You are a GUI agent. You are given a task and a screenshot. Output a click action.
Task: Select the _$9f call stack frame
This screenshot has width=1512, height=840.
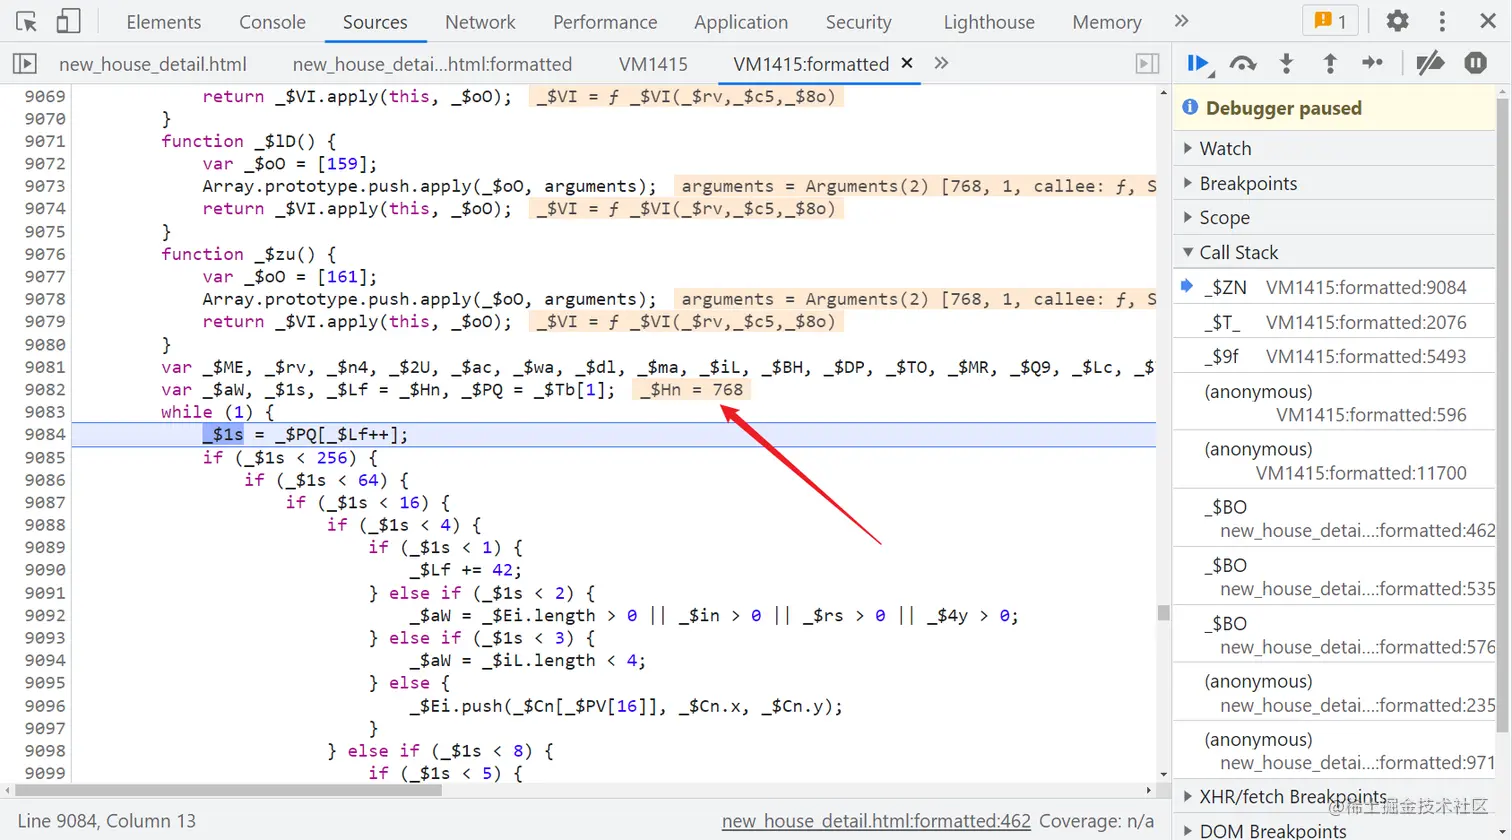click(x=1334, y=356)
